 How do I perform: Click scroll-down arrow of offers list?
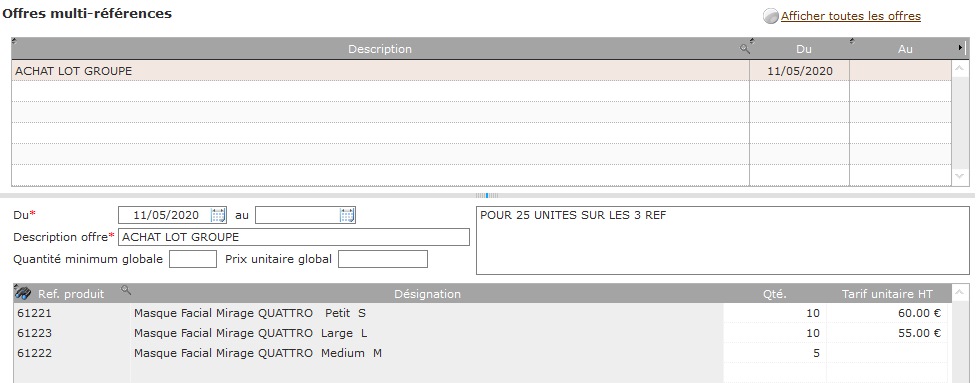pyautogui.click(x=959, y=177)
